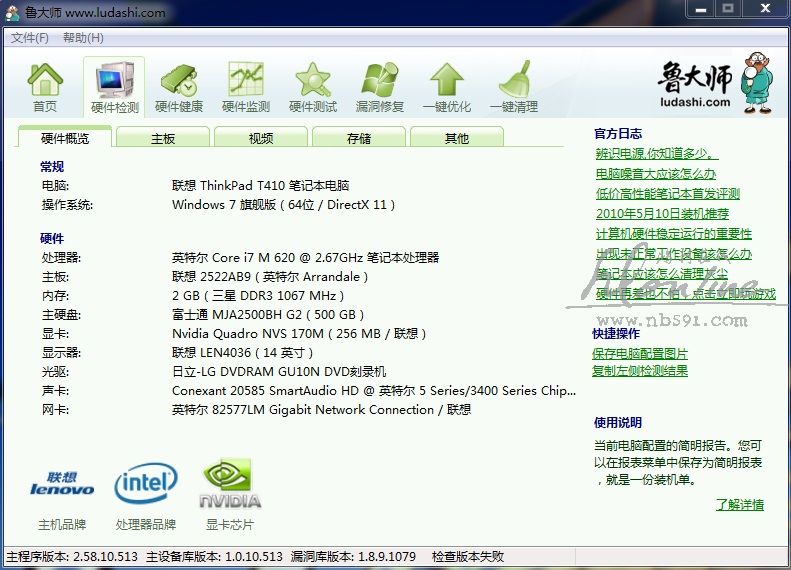Open the 首页 home icon
791x570 pixels.
45,87
